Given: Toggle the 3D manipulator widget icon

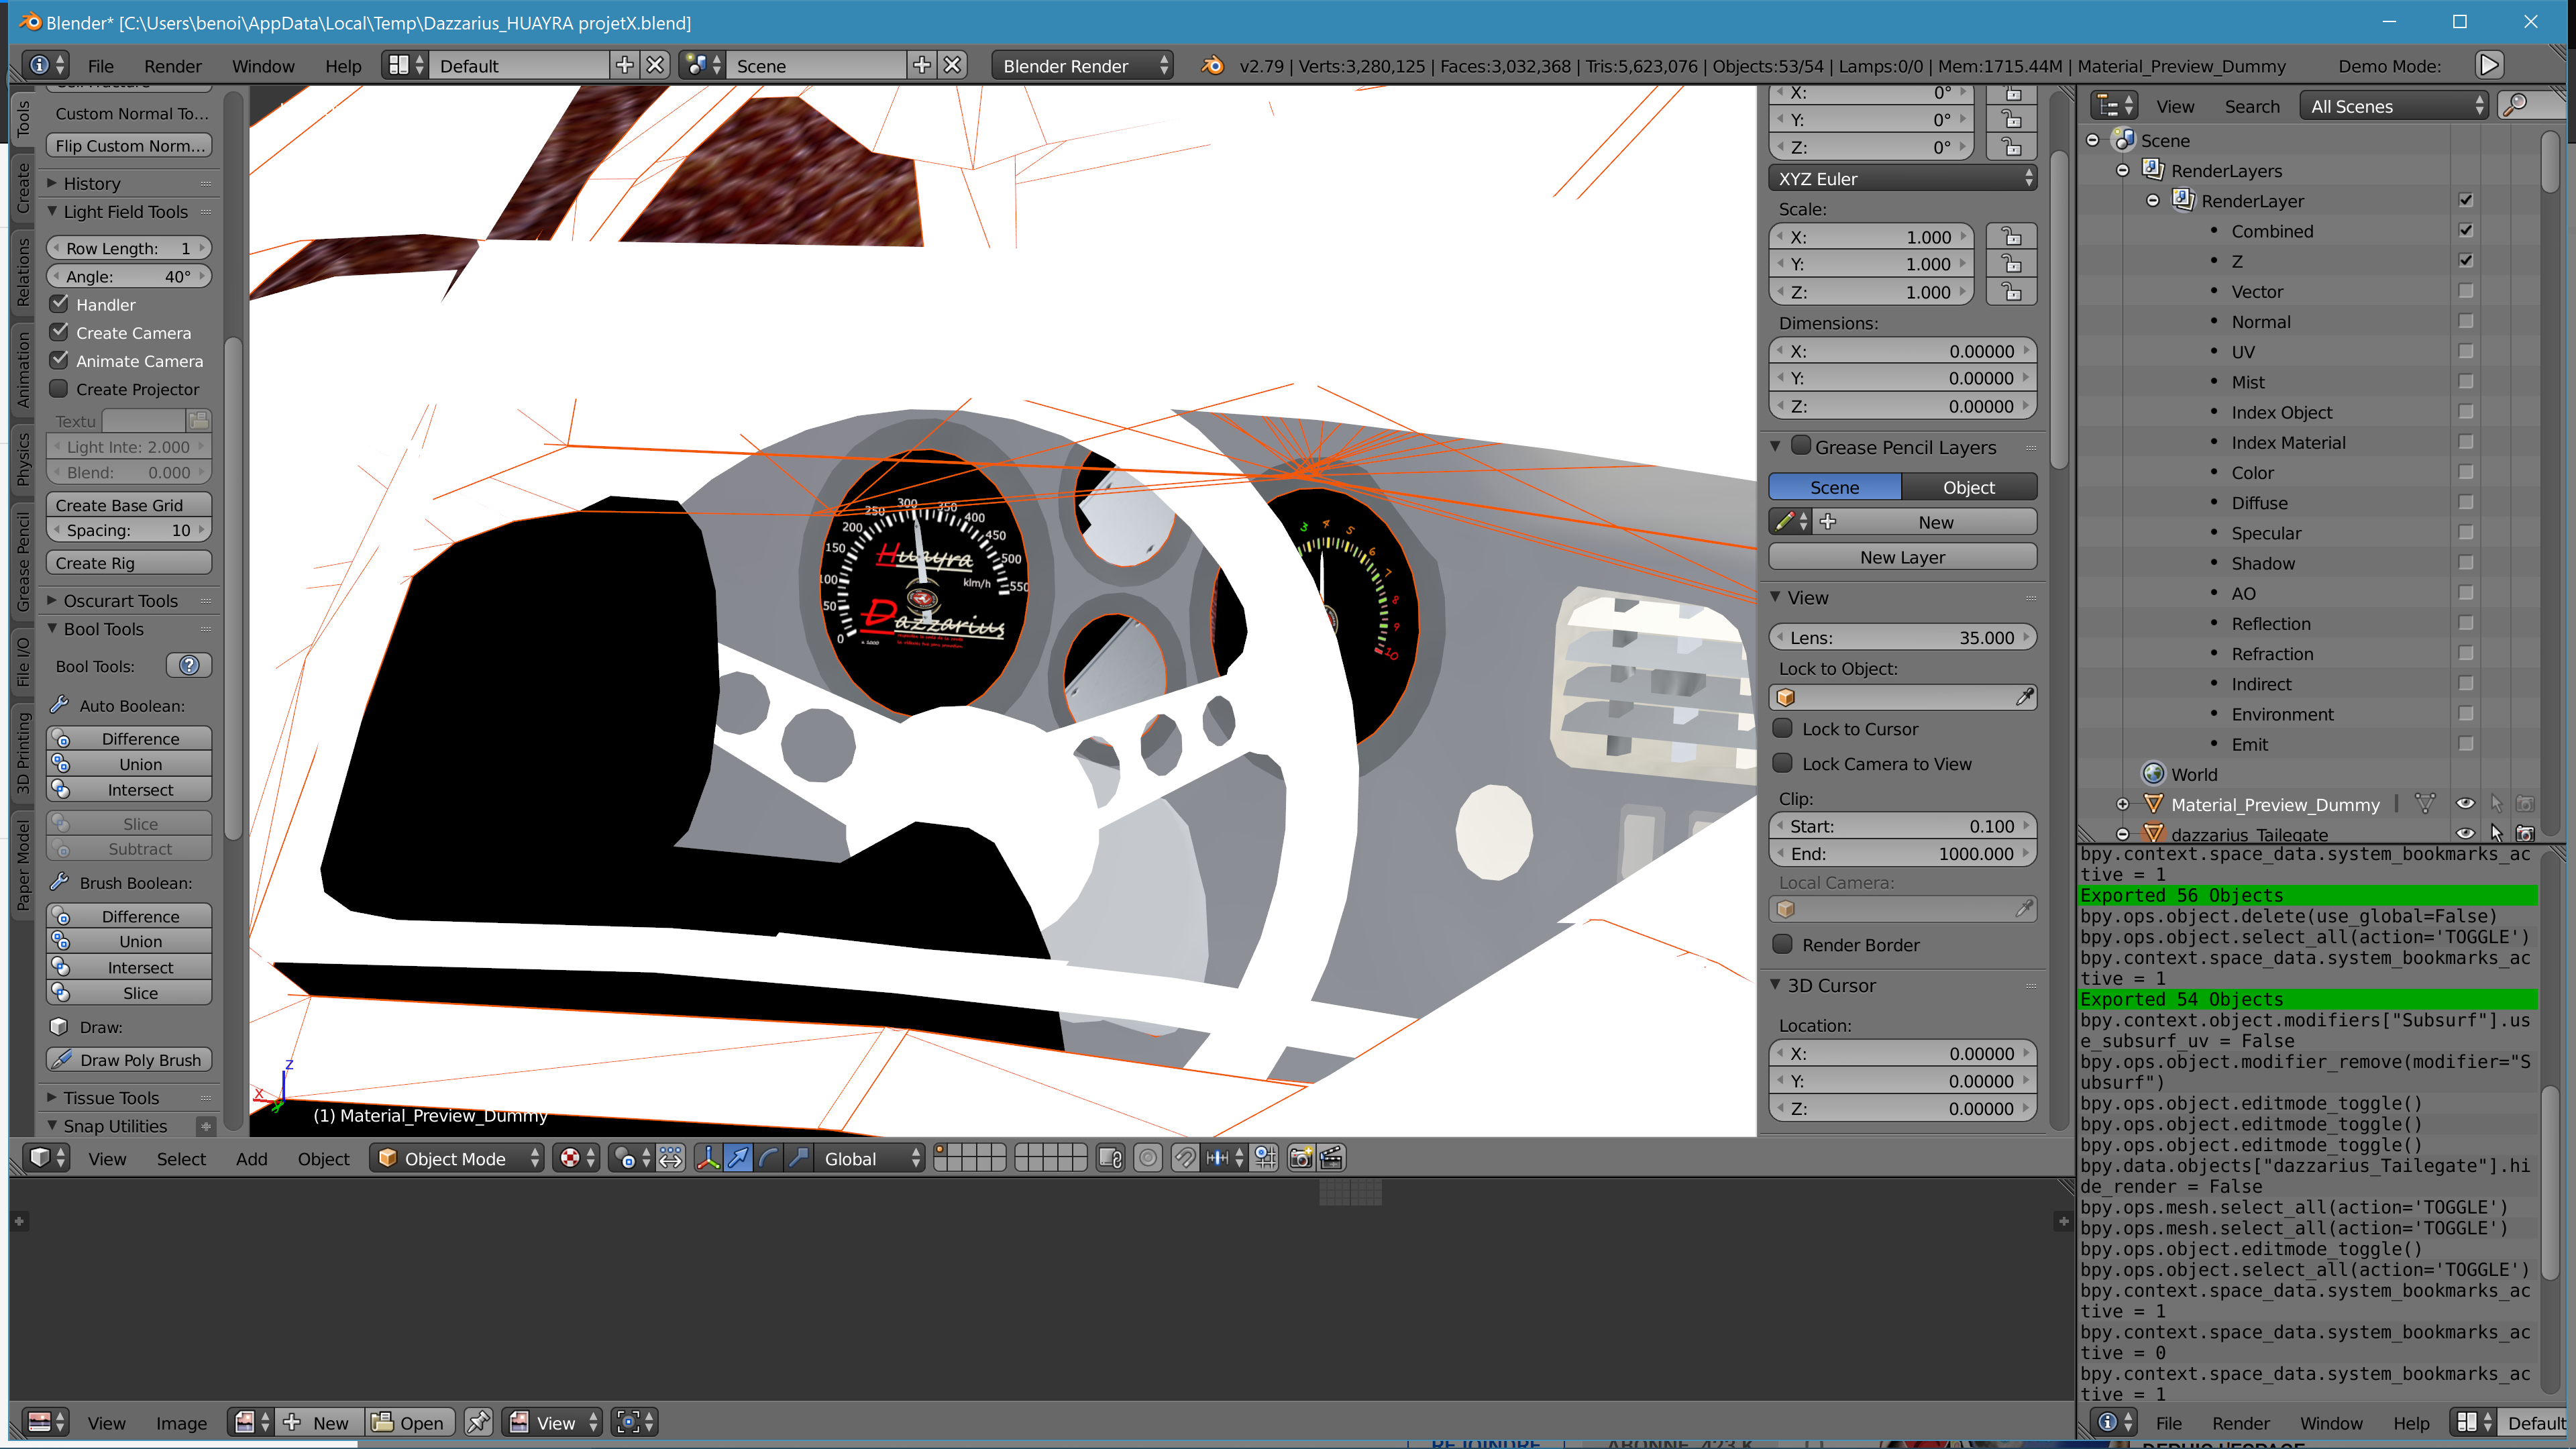Looking at the screenshot, I should 708,1158.
